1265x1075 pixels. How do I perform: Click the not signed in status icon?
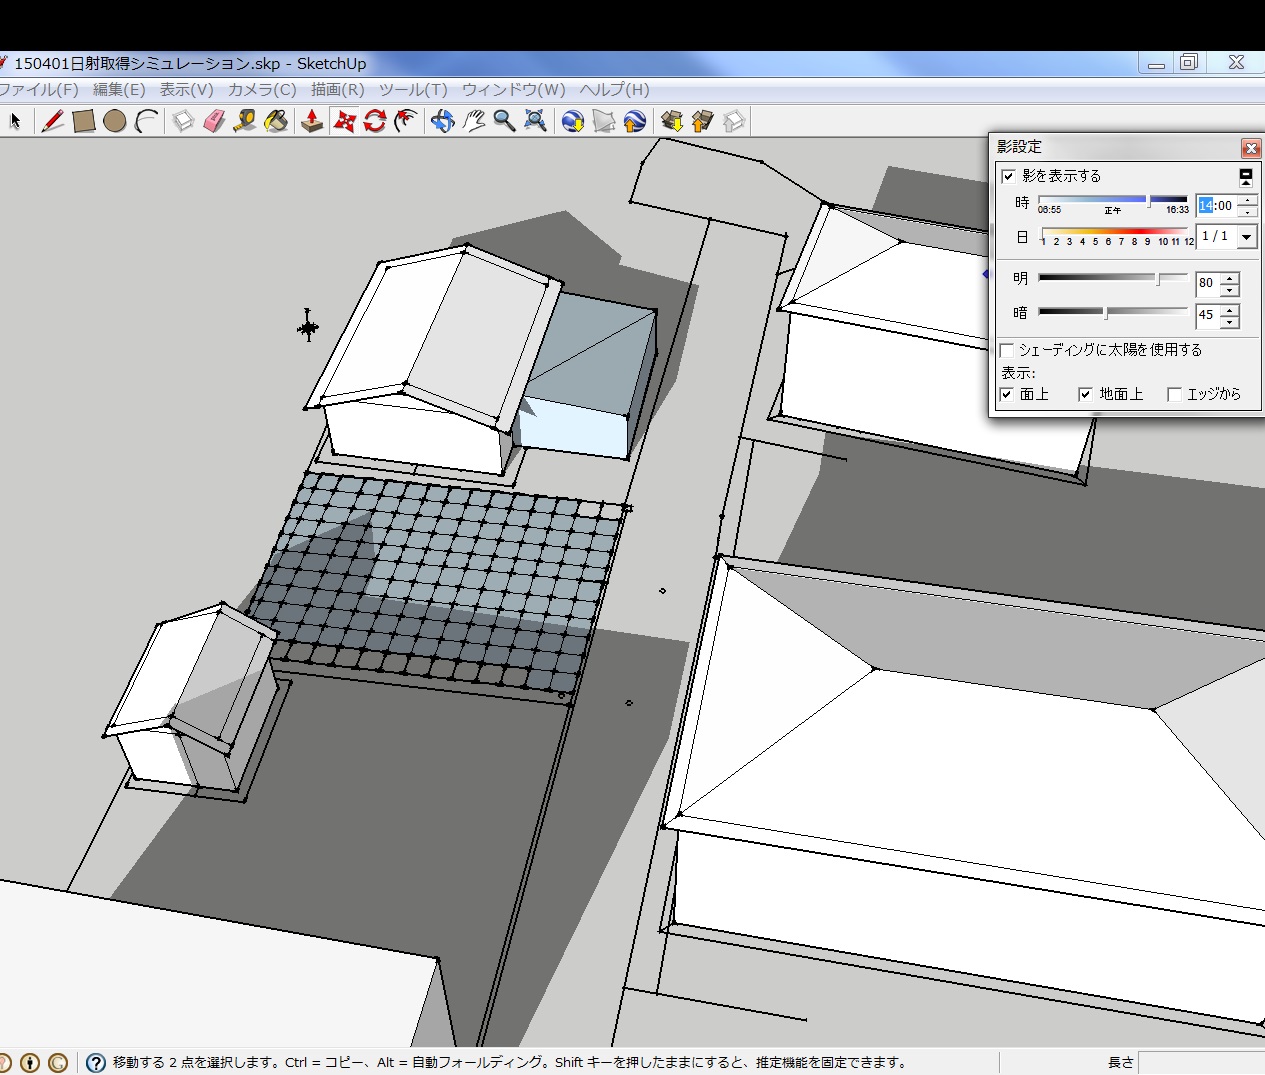click(58, 1063)
